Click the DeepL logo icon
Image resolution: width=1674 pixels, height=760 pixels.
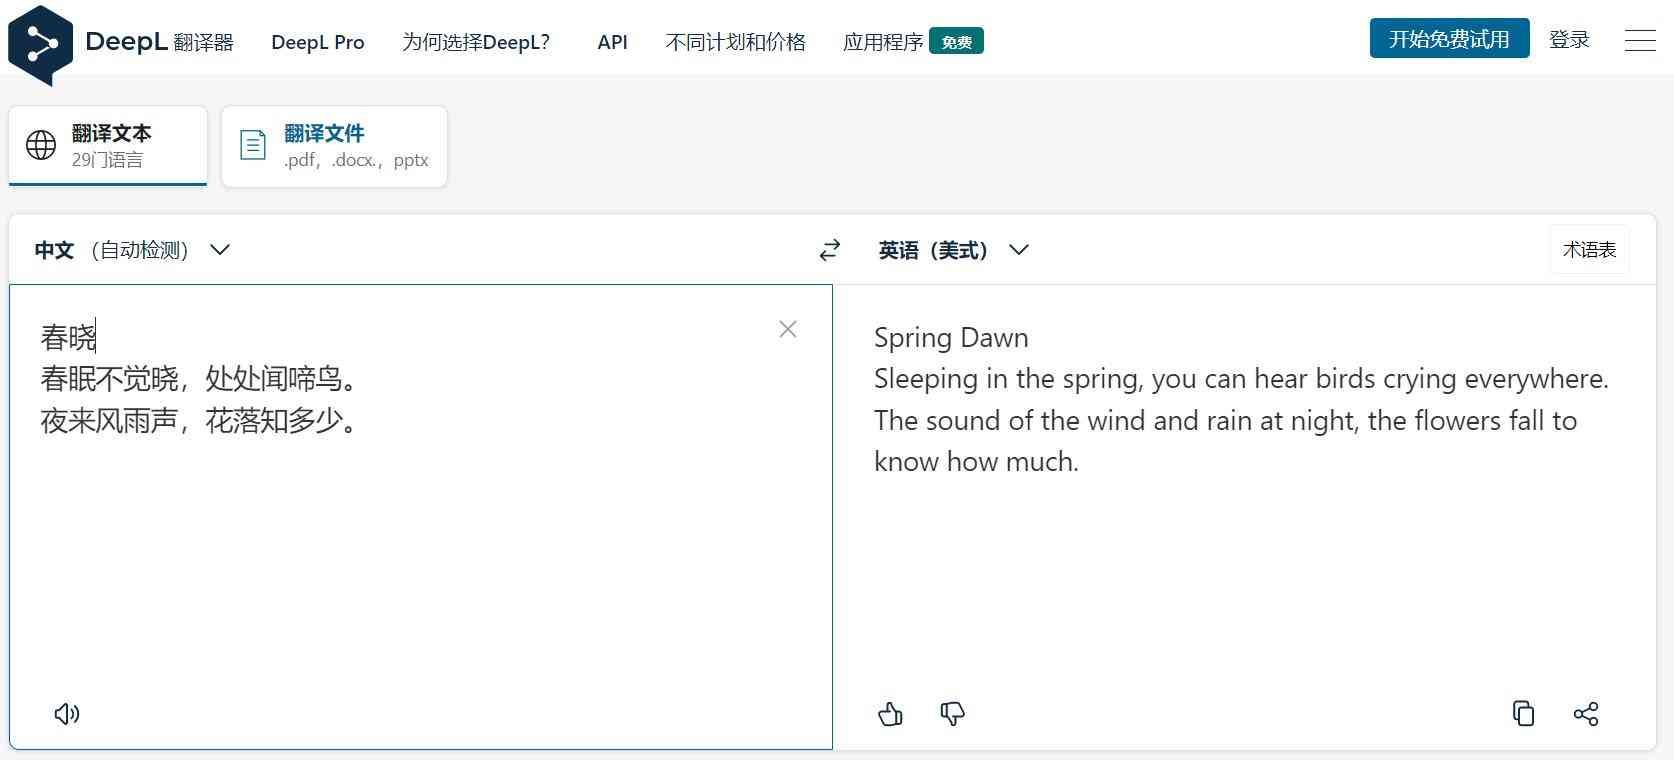(x=40, y=44)
